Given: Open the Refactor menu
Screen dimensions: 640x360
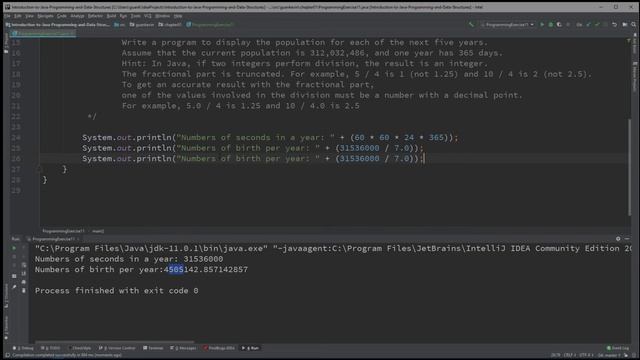Looking at the screenshot, I should click(95, 16).
